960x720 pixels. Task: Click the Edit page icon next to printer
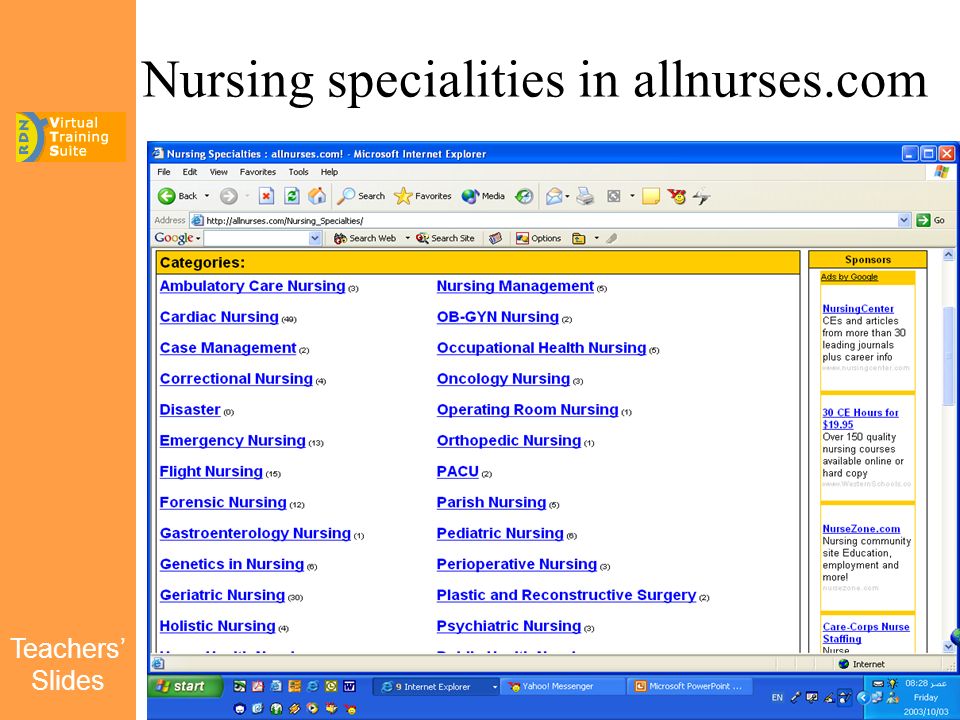tap(613, 196)
